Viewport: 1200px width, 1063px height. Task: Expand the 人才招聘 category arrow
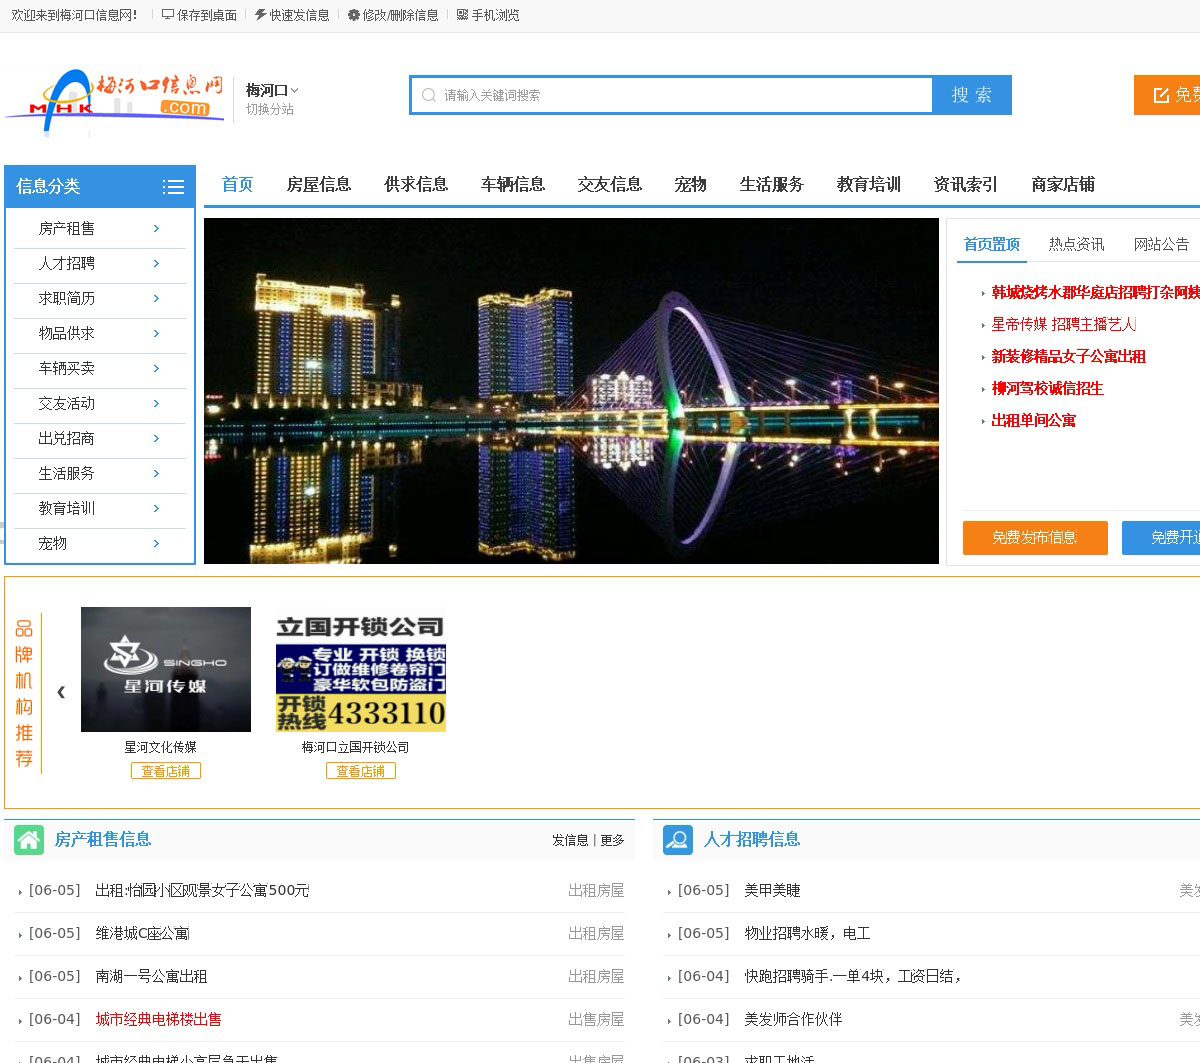pos(156,263)
